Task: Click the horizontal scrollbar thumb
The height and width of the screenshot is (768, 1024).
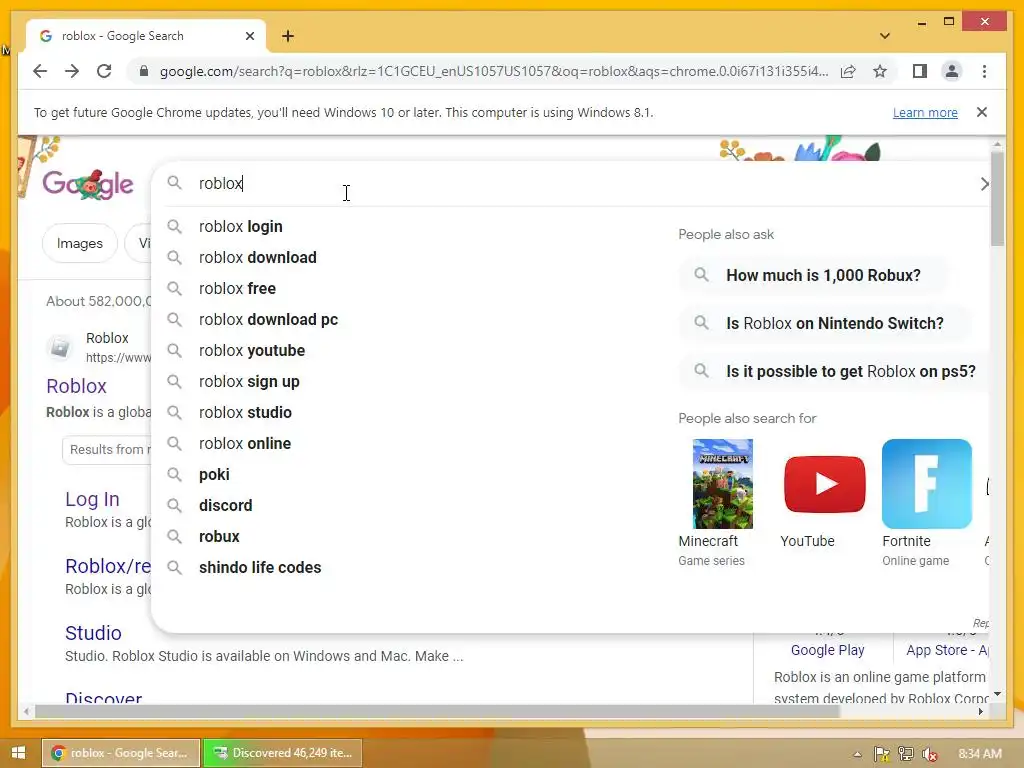Action: click(437, 711)
